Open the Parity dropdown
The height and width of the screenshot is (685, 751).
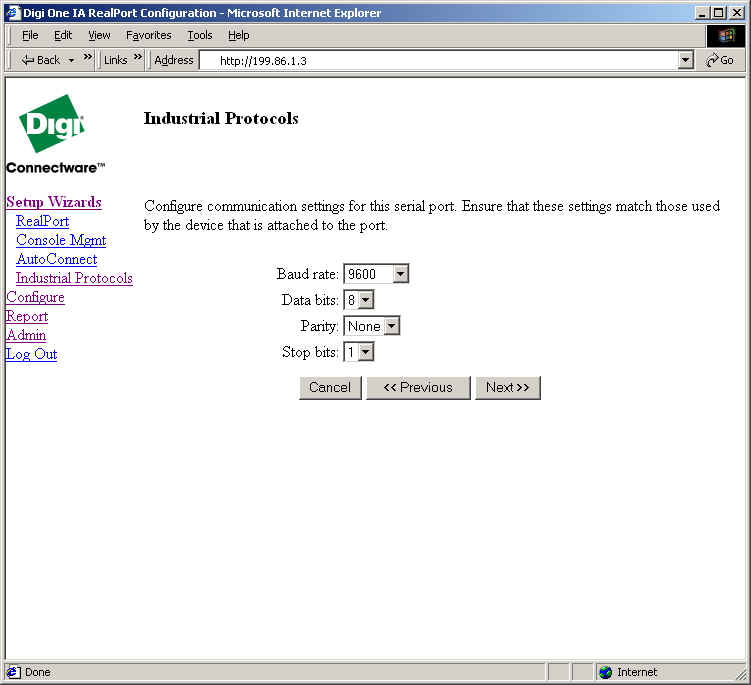[x=391, y=326]
